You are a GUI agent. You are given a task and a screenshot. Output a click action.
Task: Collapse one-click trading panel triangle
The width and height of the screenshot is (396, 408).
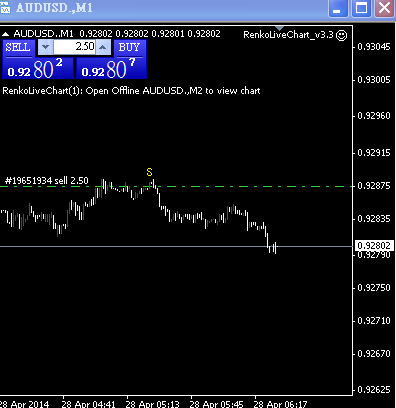pyautogui.click(x=6, y=34)
